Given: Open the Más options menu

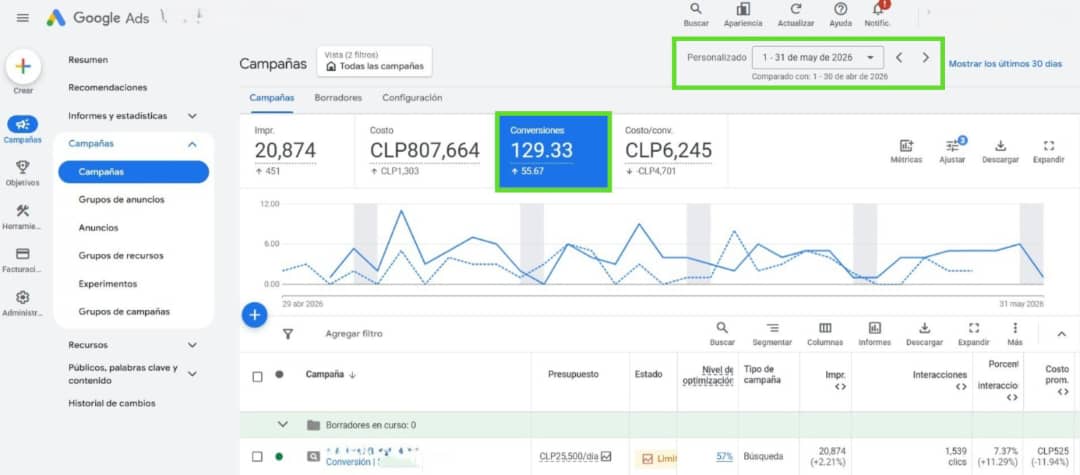Looking at the screenshot, I should coord(1015,334).
